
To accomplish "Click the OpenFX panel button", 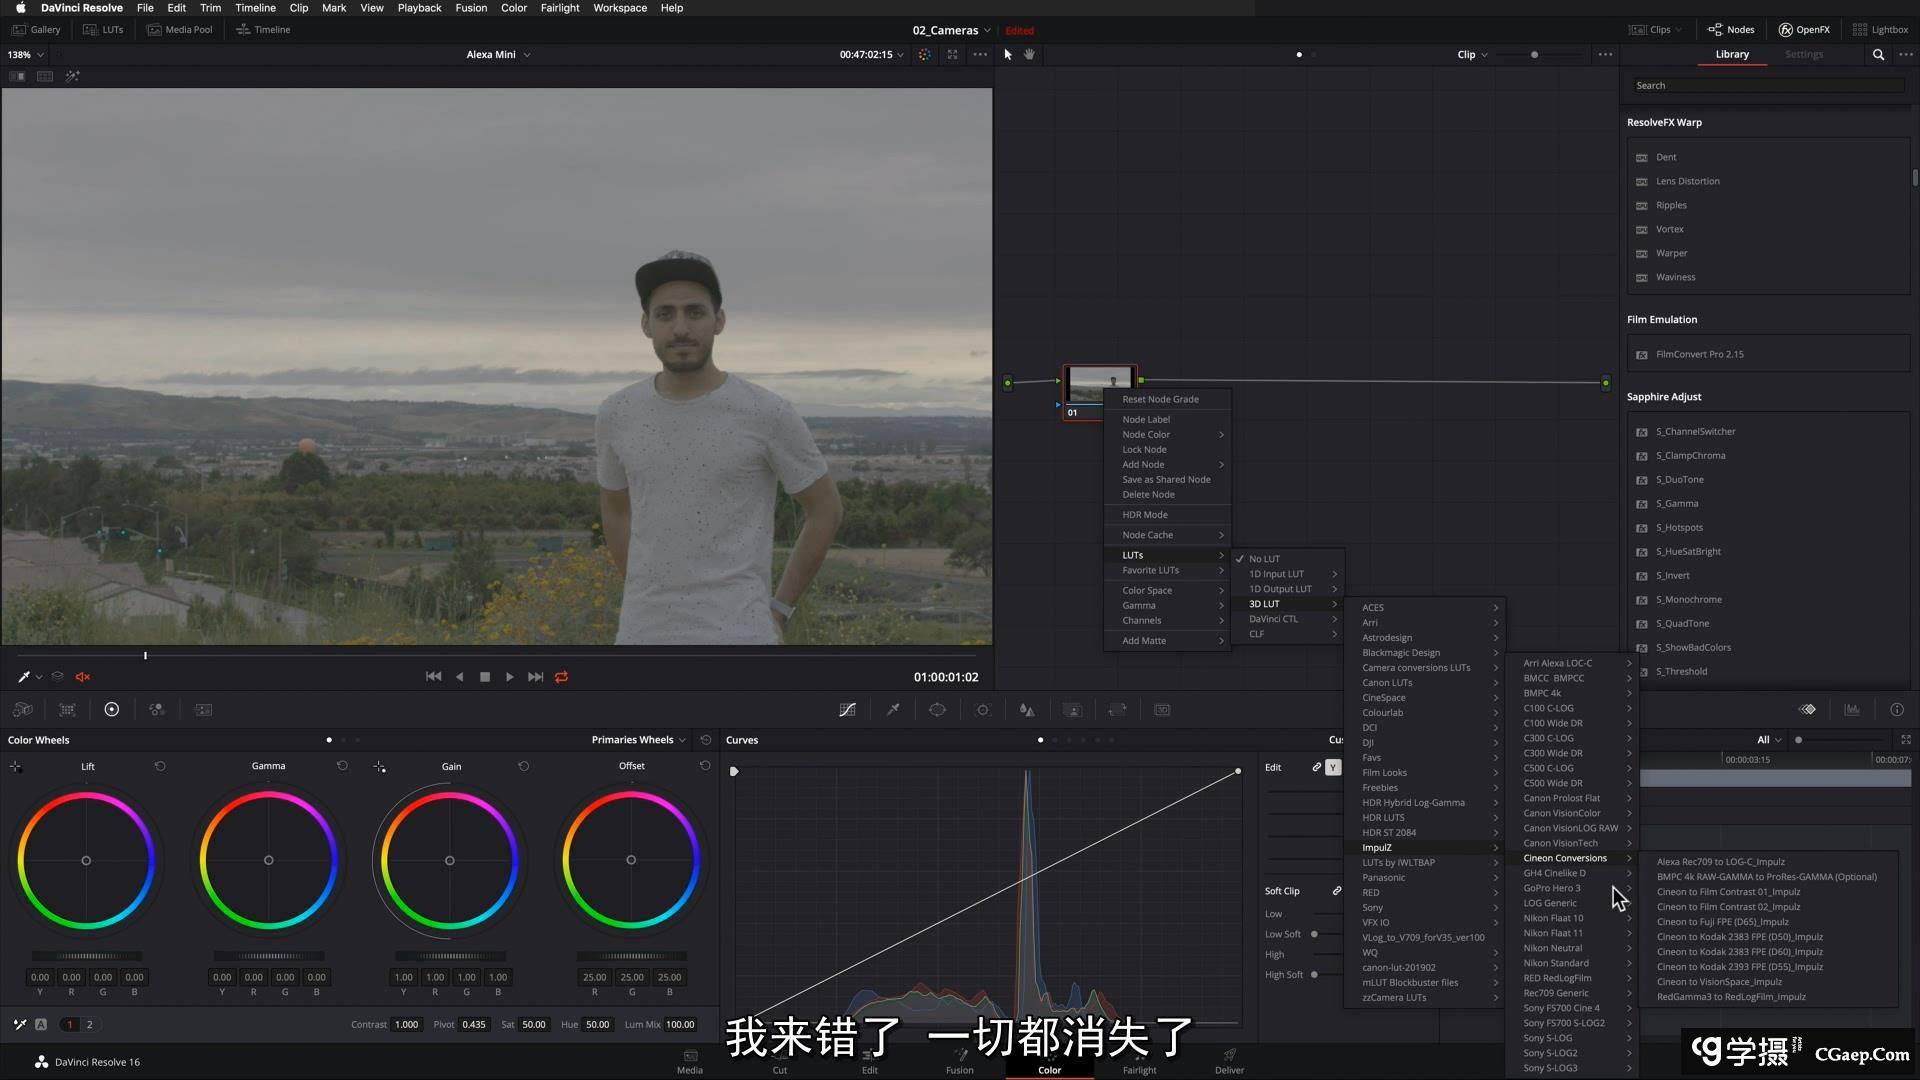I will [x=1803, y=30].
